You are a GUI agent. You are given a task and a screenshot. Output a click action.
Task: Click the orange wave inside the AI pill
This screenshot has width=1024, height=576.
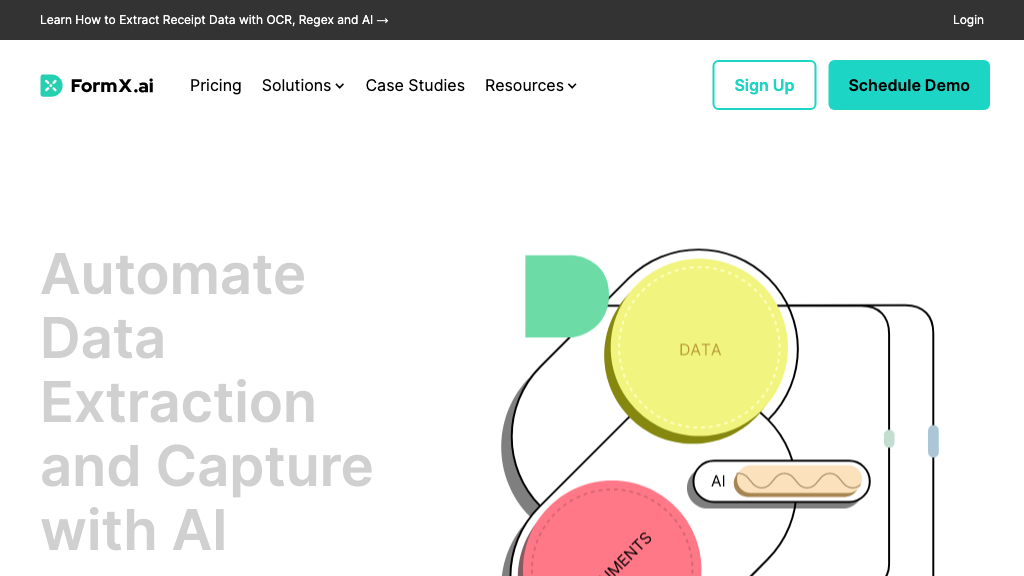pyautogui.click(x=798, y=481)
